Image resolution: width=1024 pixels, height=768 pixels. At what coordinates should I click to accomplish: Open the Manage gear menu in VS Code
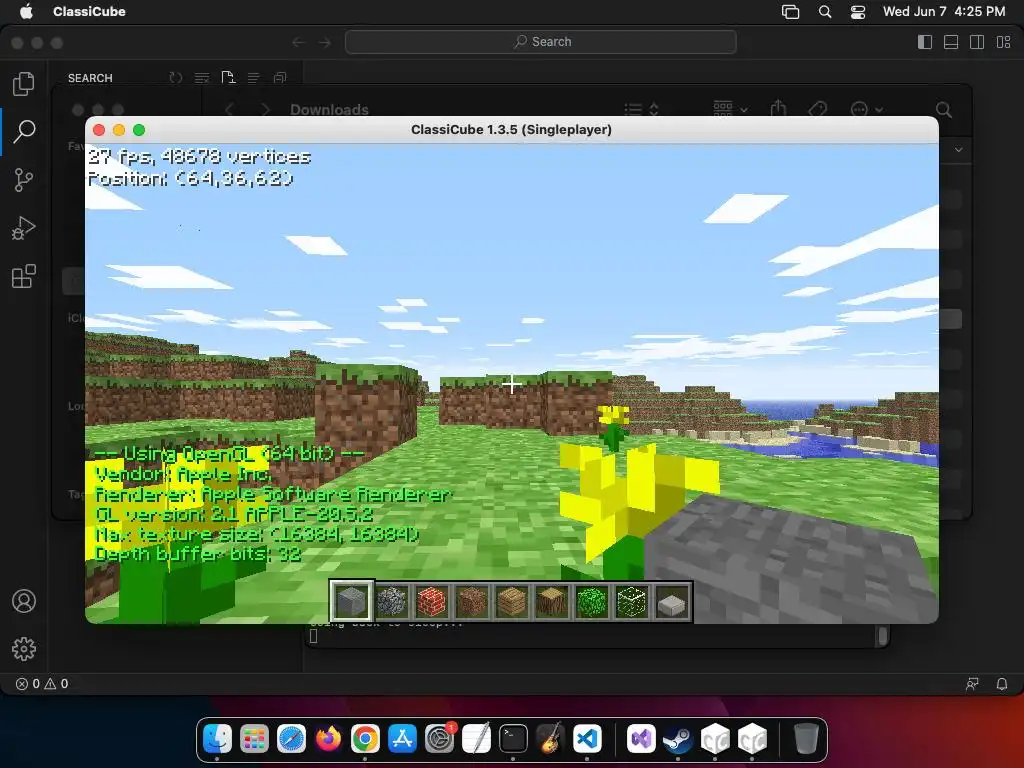(24, 648)
